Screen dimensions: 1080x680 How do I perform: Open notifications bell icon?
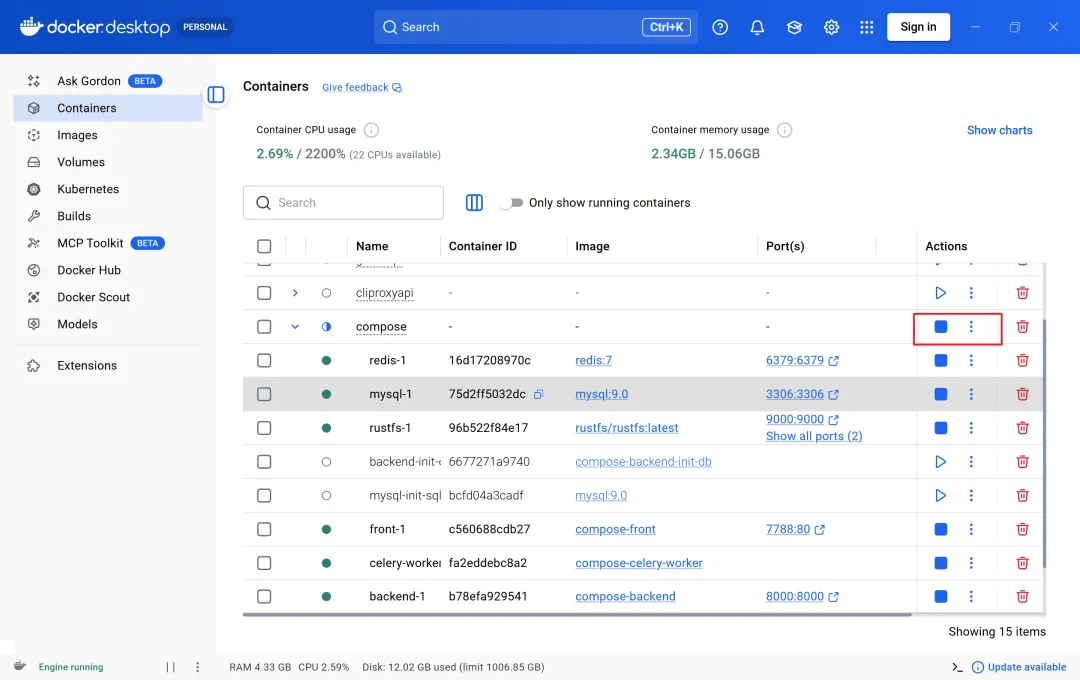(x=757, y=27)
